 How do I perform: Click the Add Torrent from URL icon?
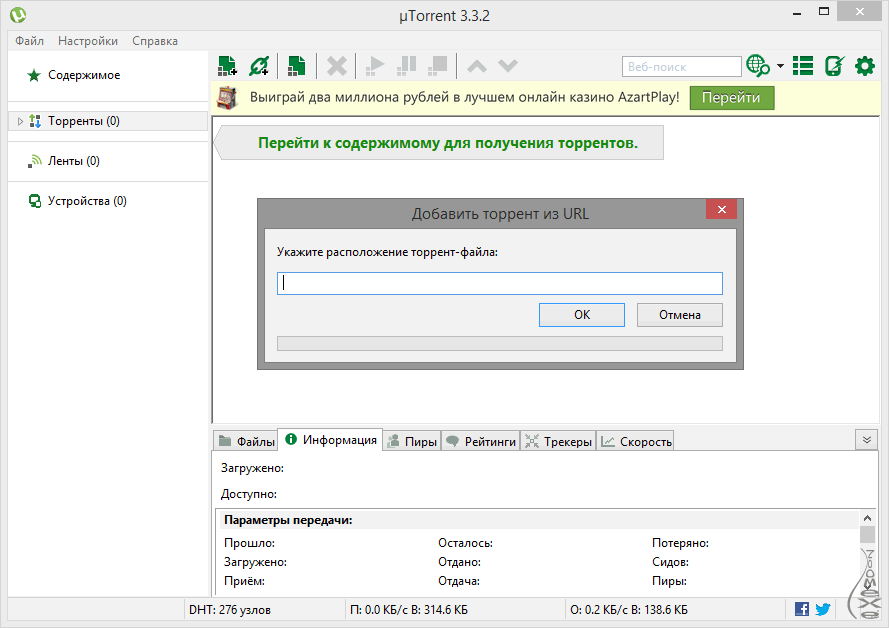click(259, 66)
